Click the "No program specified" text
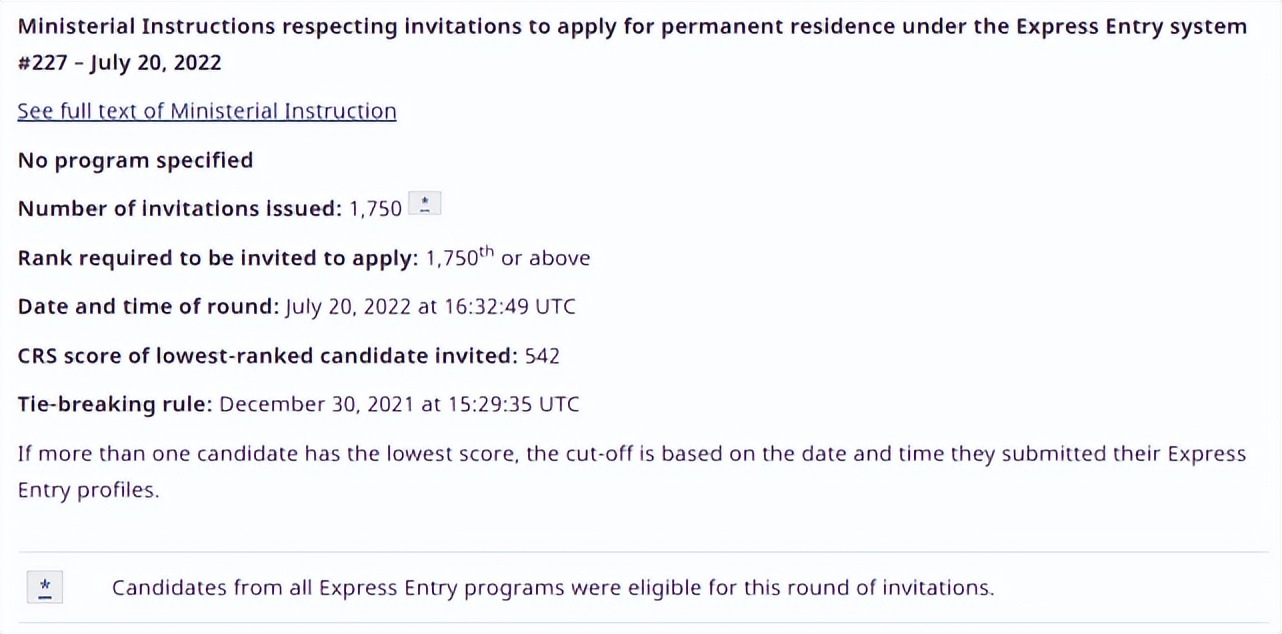The height and width of the screenshot is (634, 1282). coord(135,160)
